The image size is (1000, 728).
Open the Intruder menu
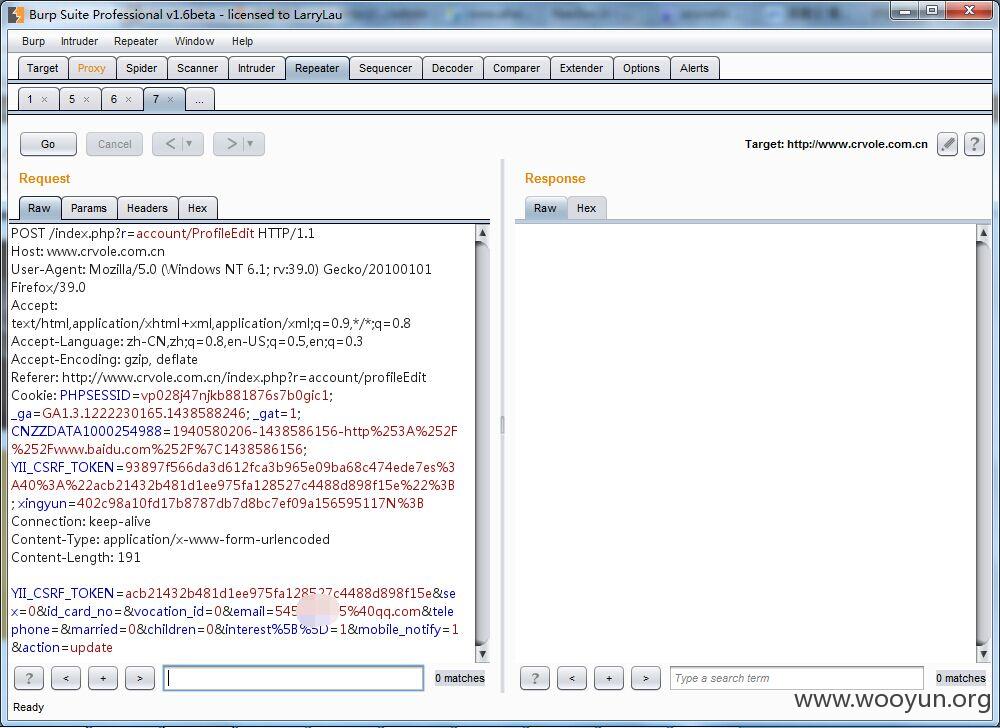(x=79, y=41)
